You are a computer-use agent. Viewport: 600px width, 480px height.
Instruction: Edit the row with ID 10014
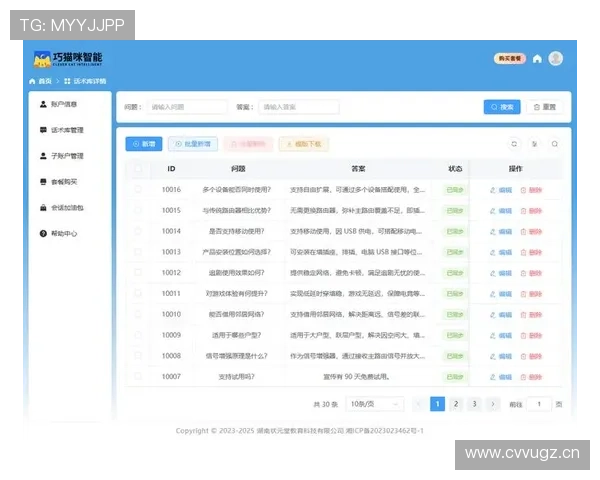[501, 232]
